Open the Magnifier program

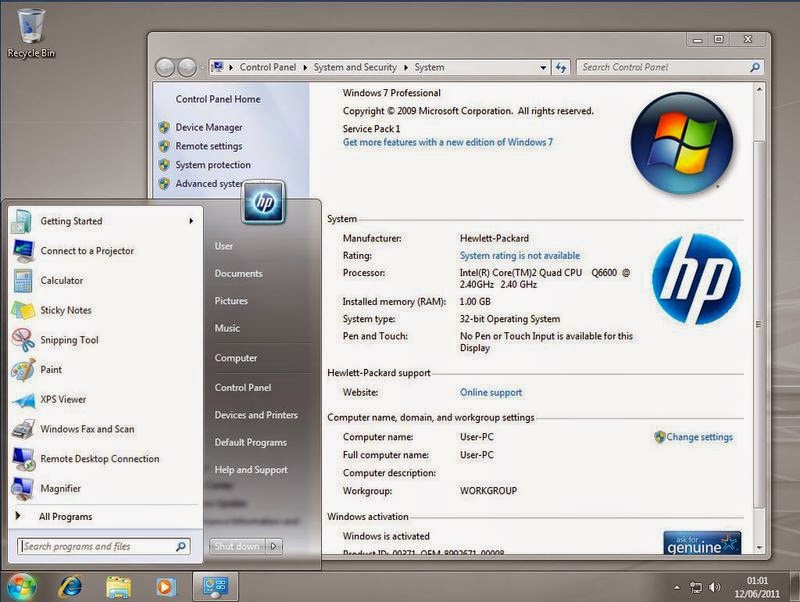click(x=60, y=489)
